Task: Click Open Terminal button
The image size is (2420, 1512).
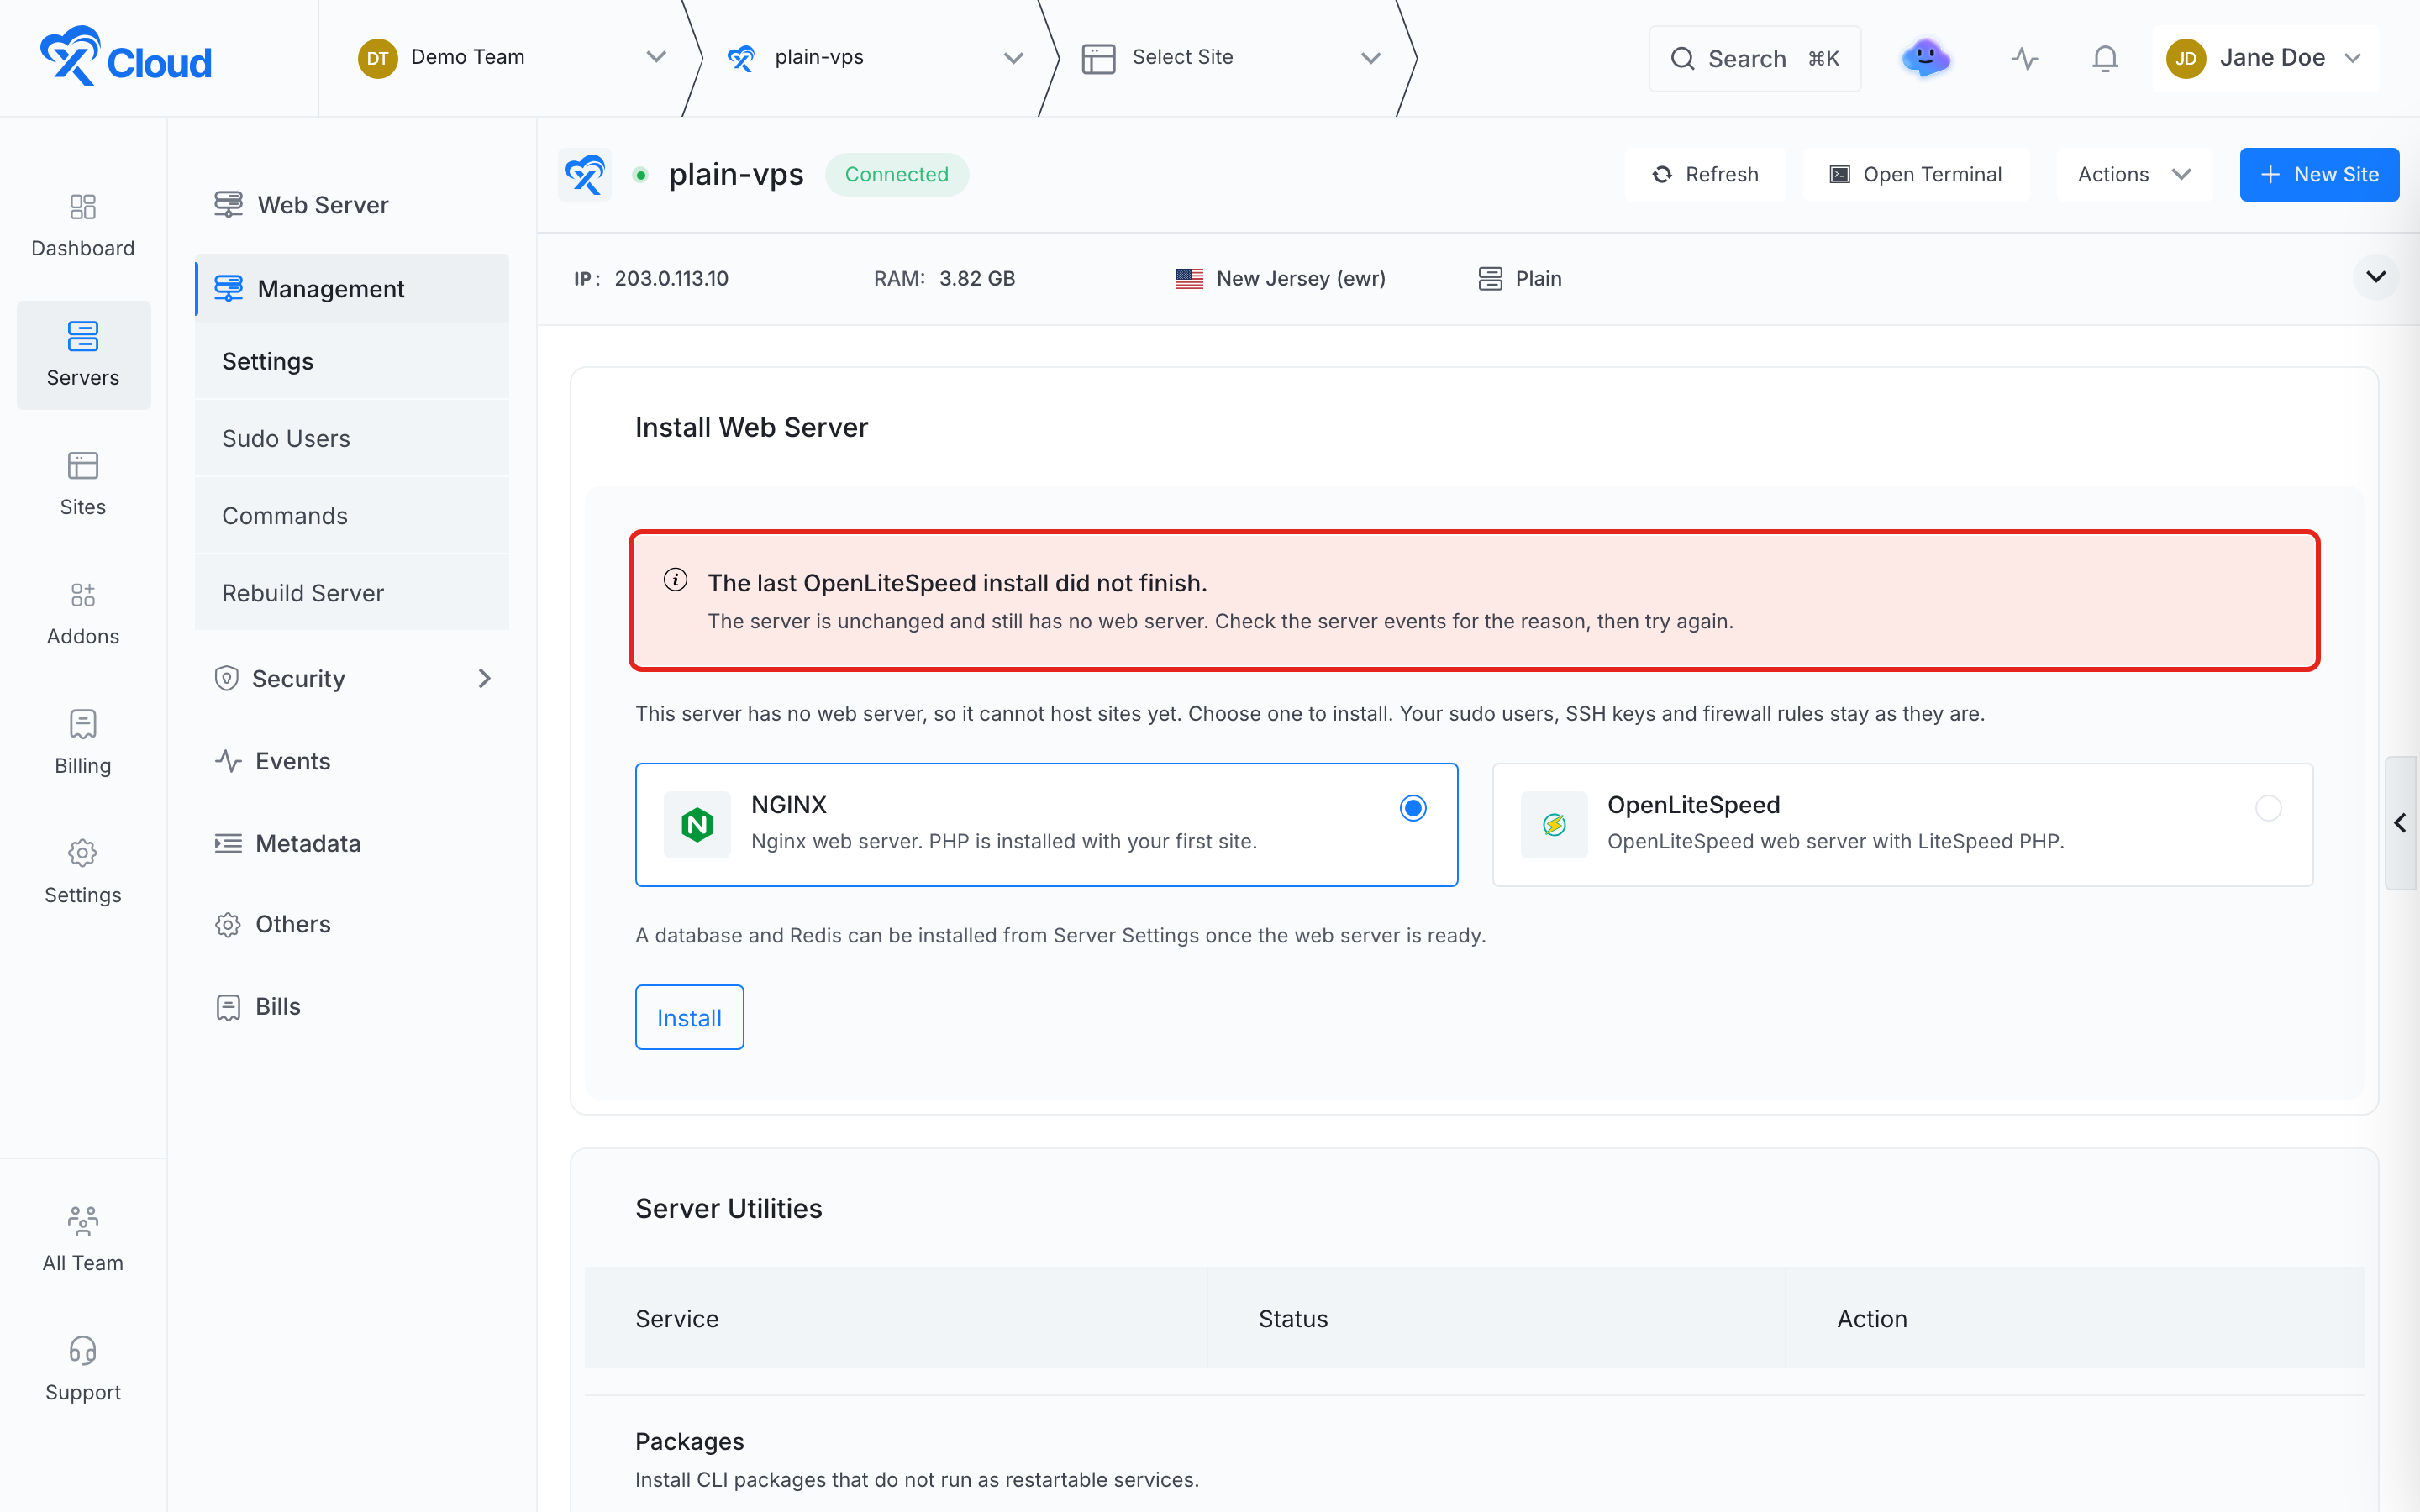Action: click(x=1916, y=175)
